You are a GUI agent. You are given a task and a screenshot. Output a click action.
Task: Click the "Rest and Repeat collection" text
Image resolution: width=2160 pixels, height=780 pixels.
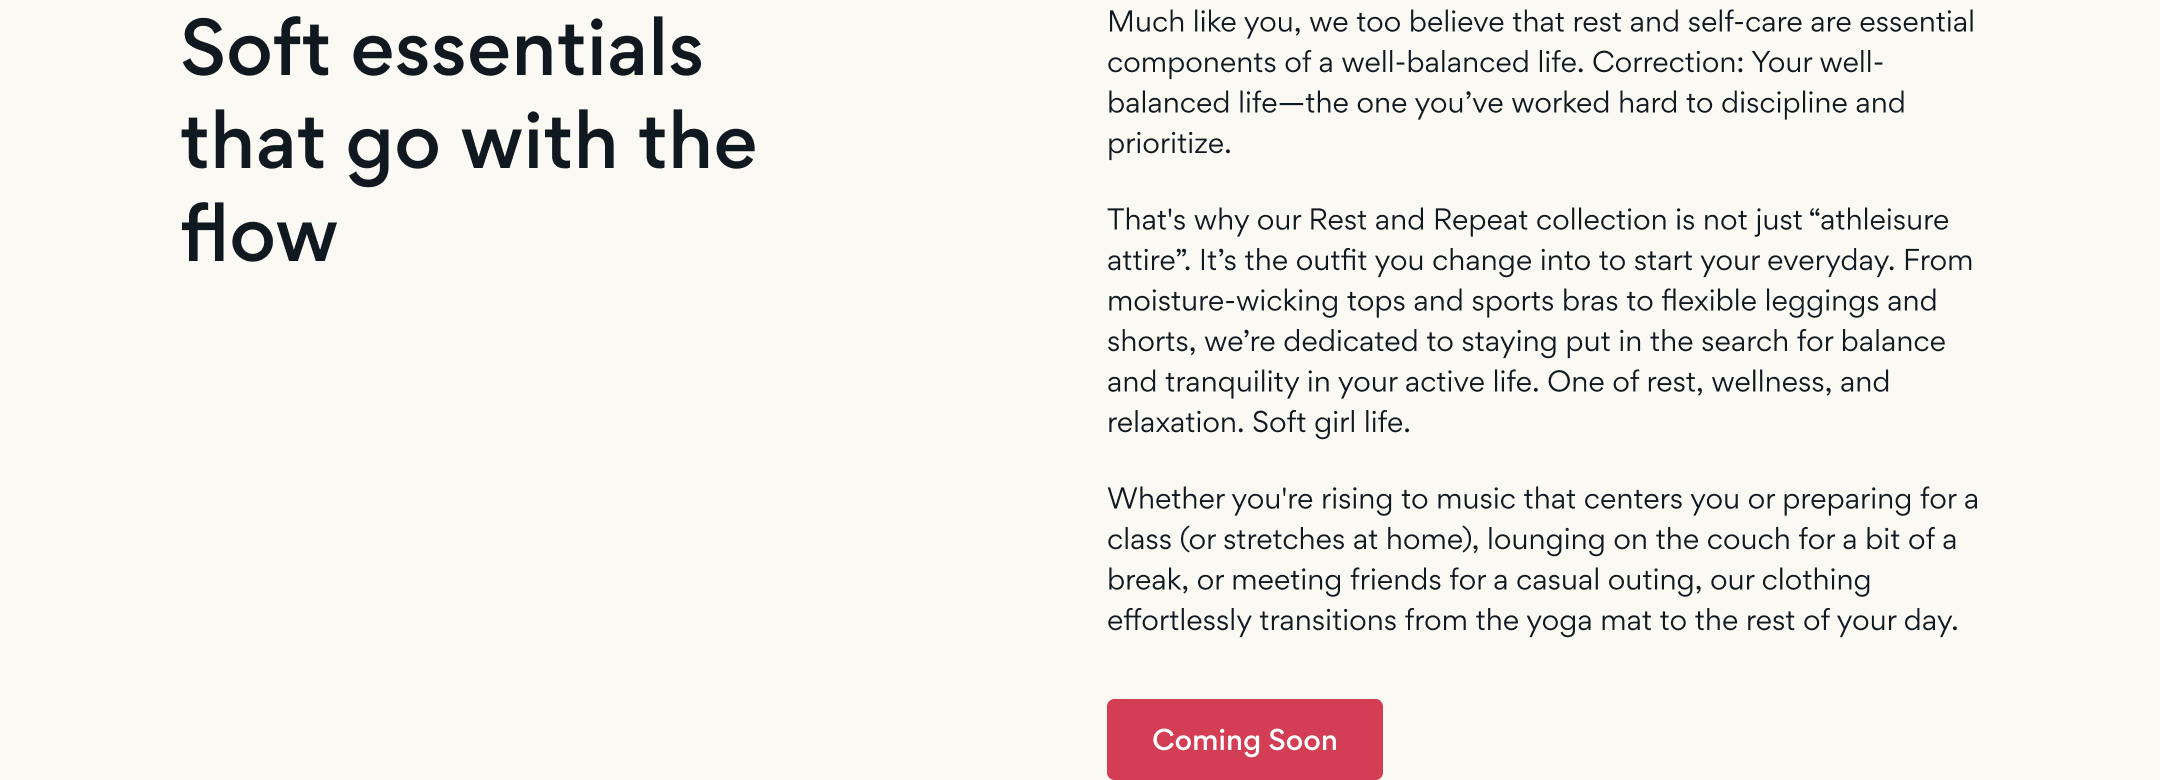click(1488, 220)
